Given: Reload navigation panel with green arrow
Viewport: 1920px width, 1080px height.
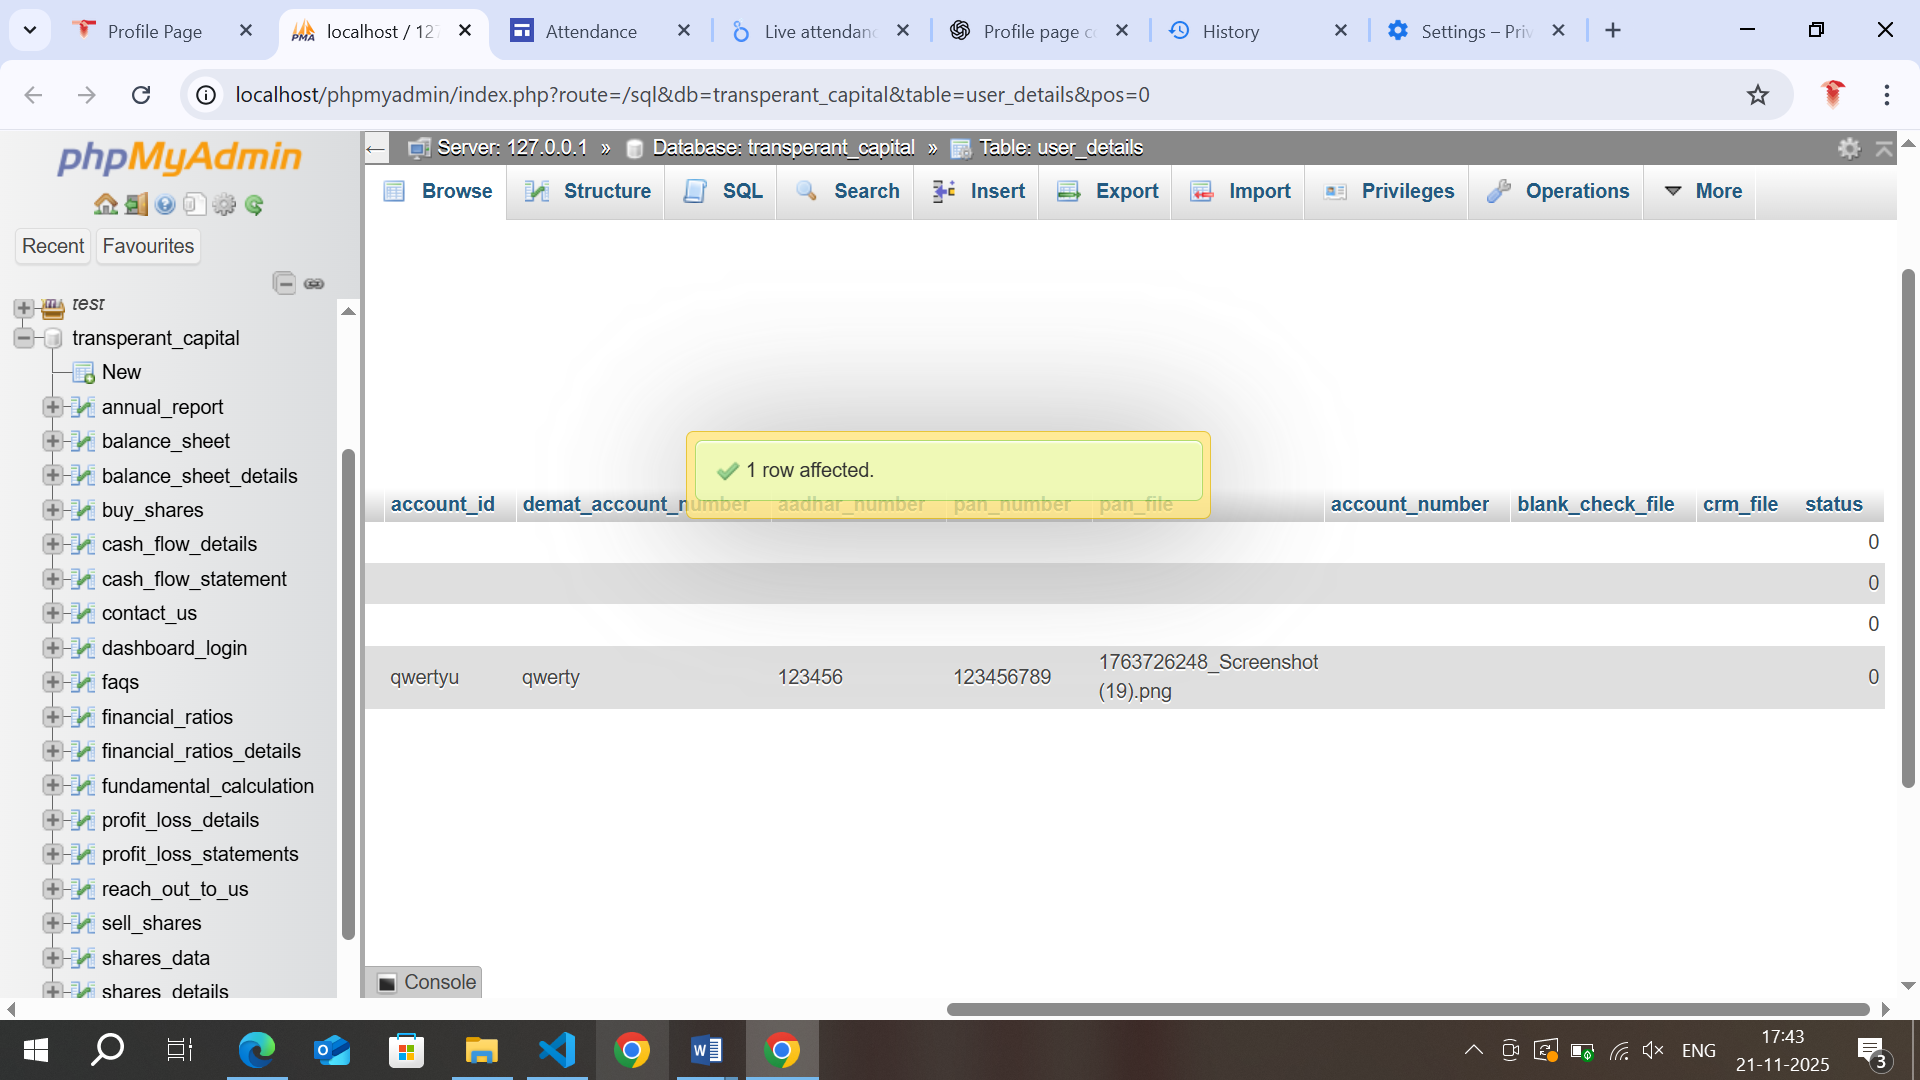Looking at the screenshot, I should click(x=254, y=205).
